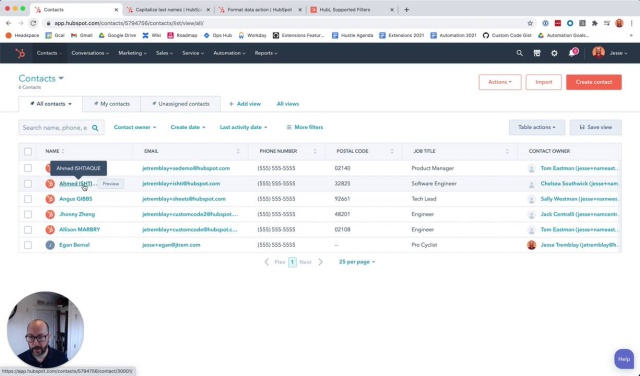Sort by the Phone Number column arrows

[315, 151]
